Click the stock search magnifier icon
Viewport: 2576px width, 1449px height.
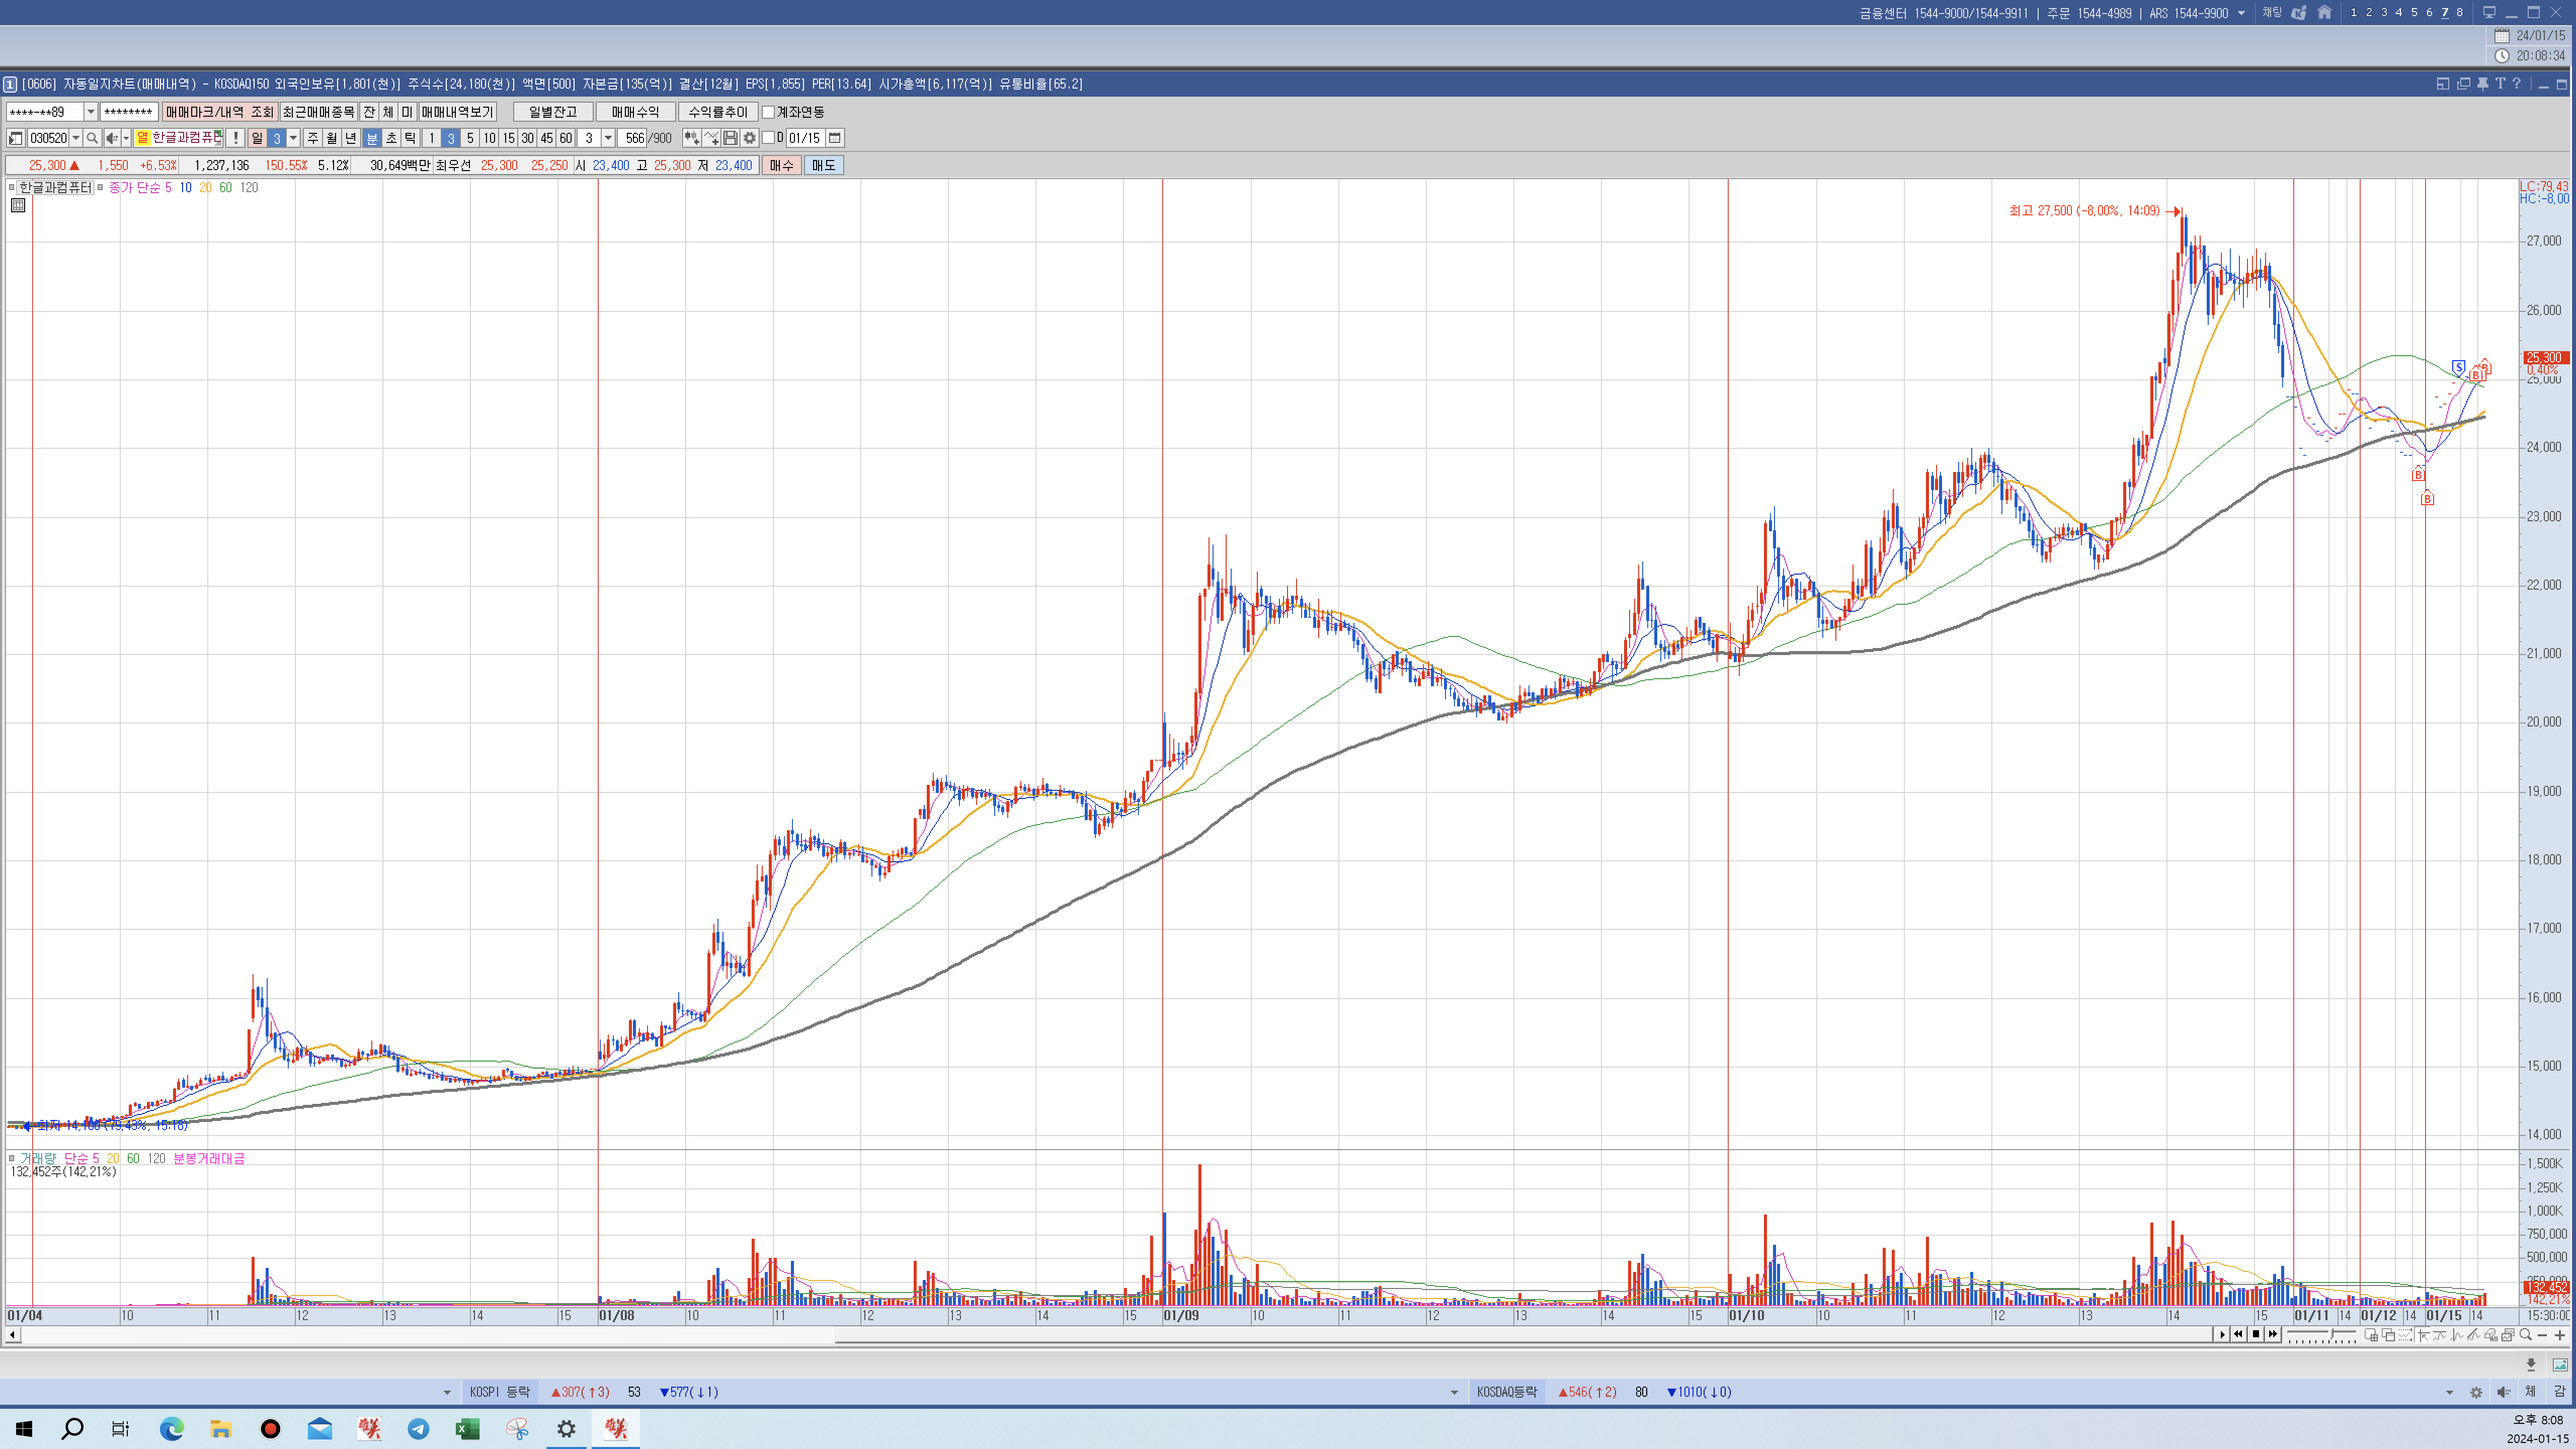click(x=92, y=138)
